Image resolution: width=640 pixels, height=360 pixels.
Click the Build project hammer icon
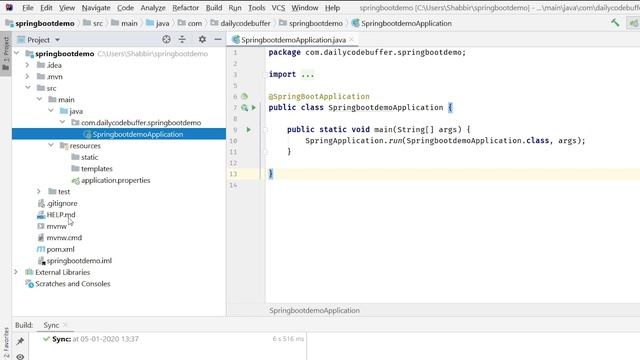615,23
